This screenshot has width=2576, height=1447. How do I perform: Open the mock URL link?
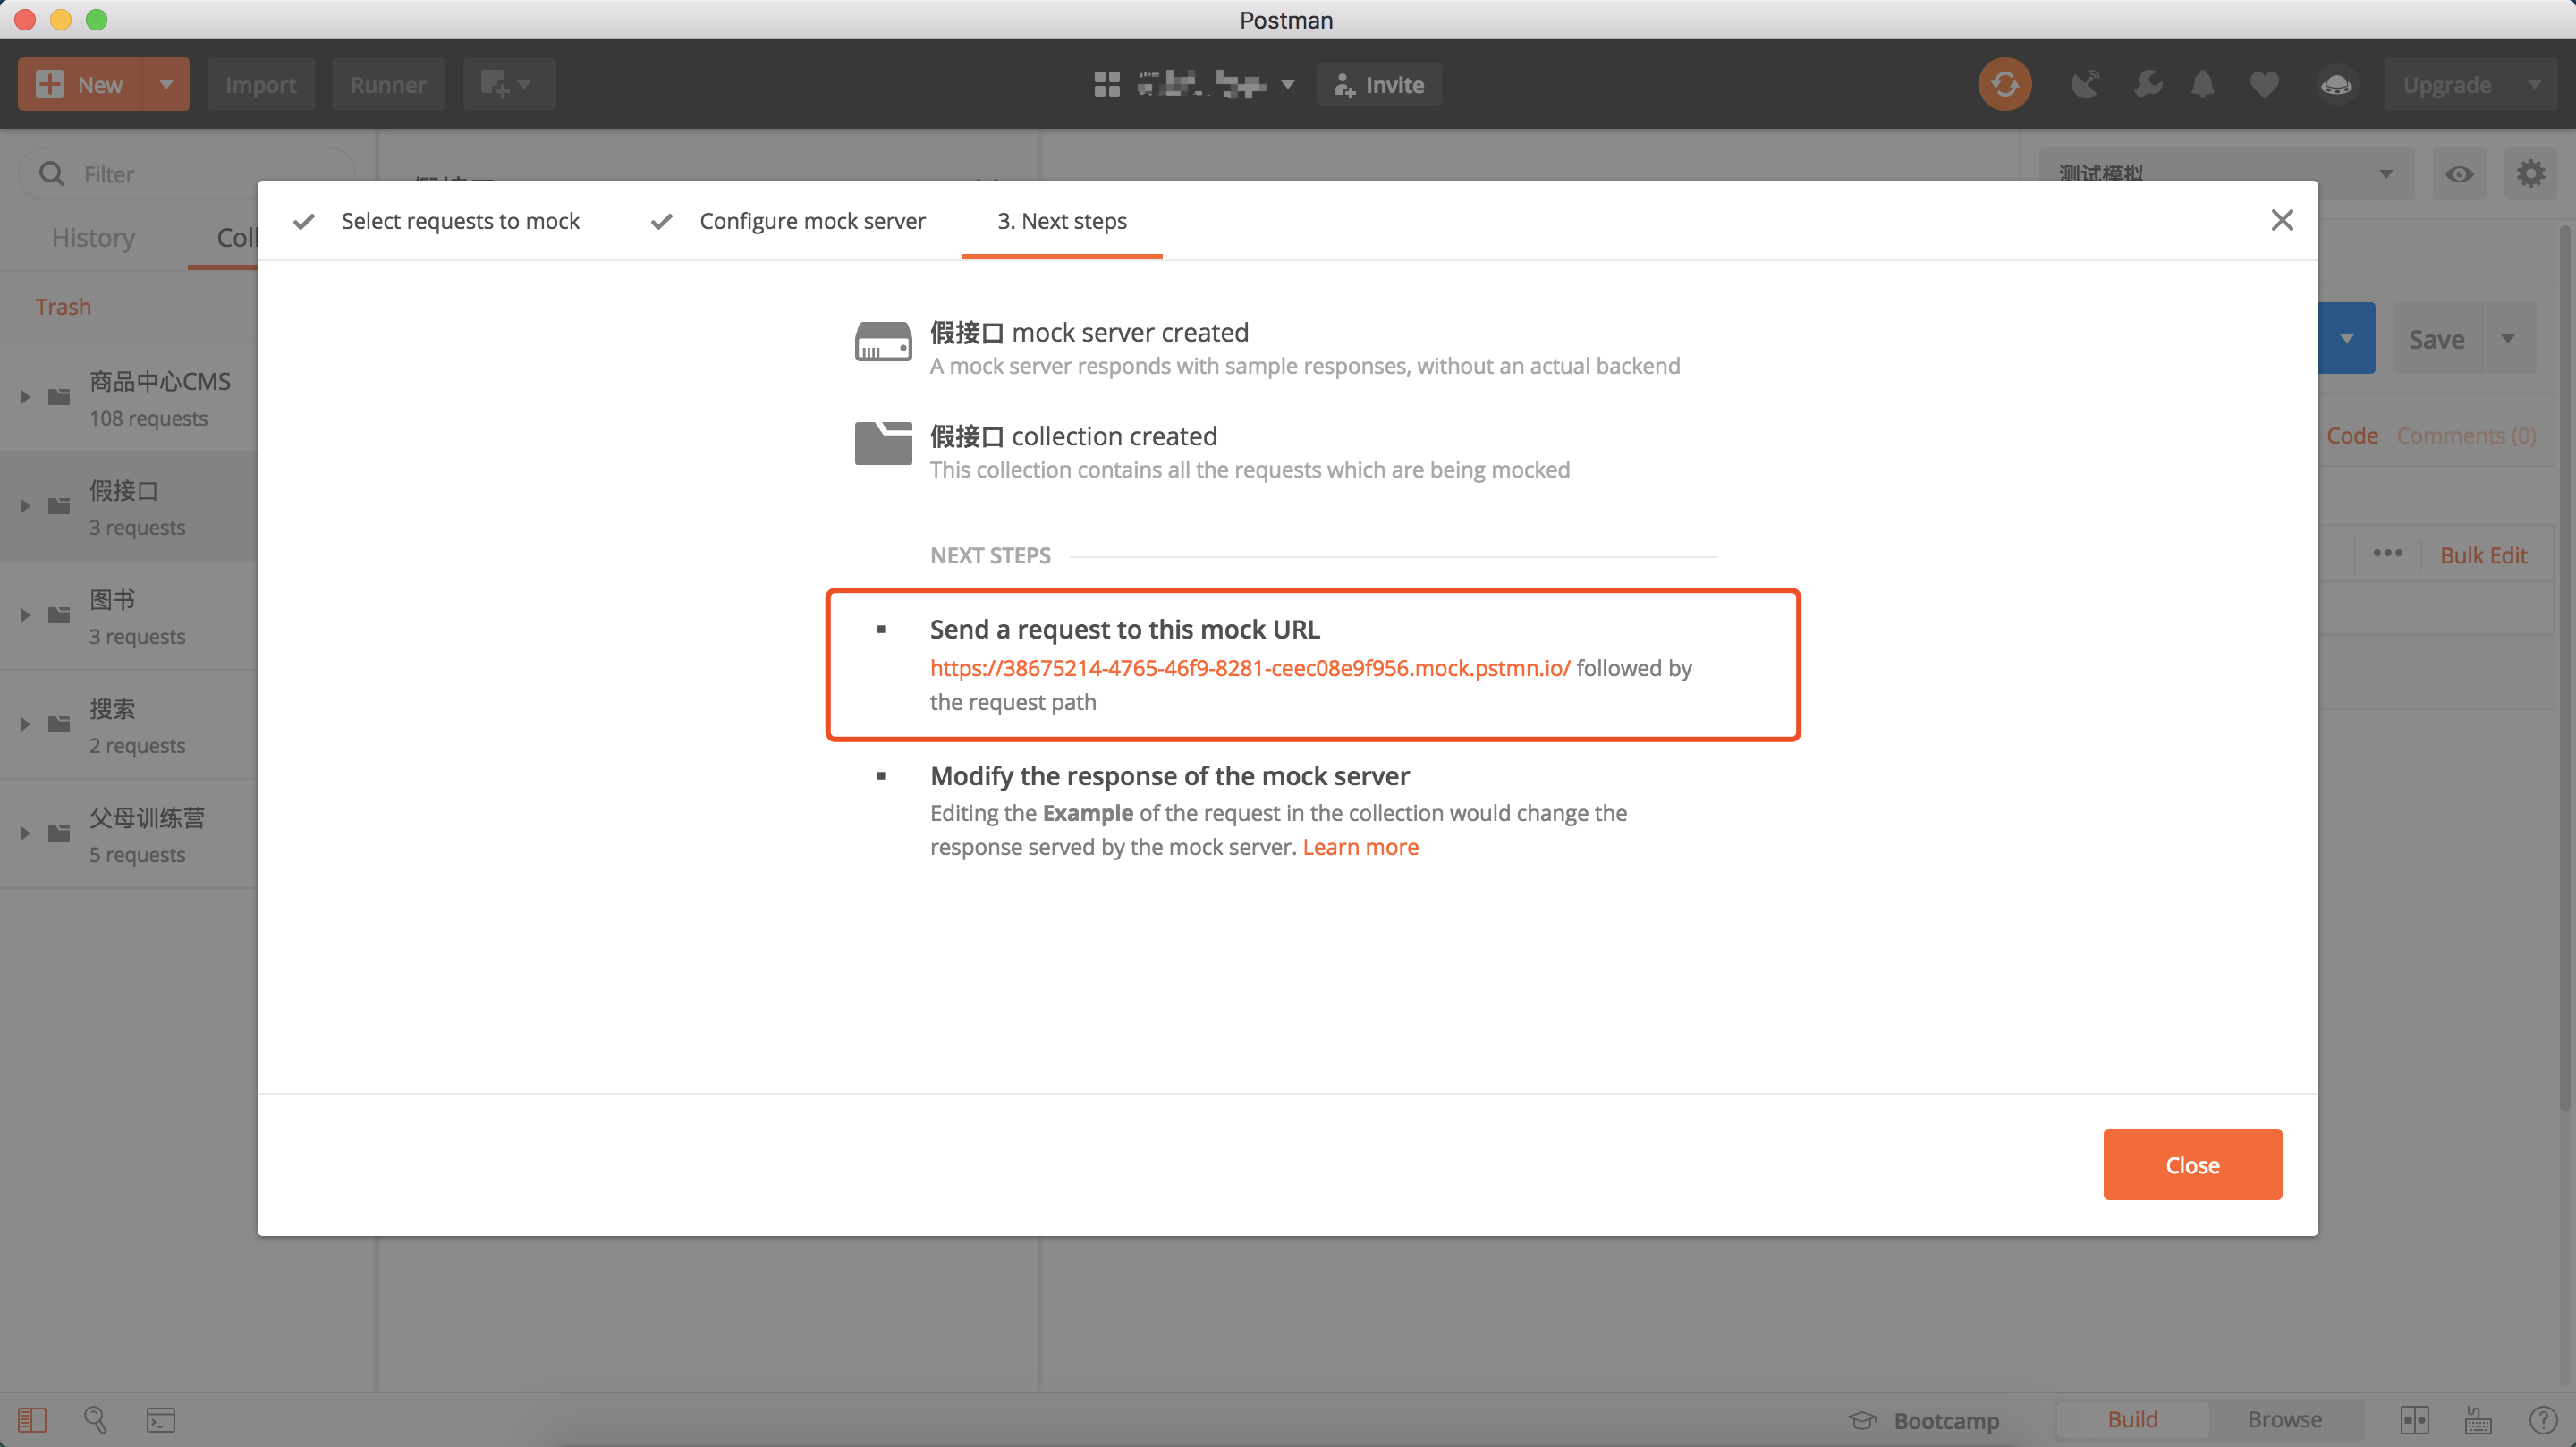pyautogui.click(x=1250, y=668)
